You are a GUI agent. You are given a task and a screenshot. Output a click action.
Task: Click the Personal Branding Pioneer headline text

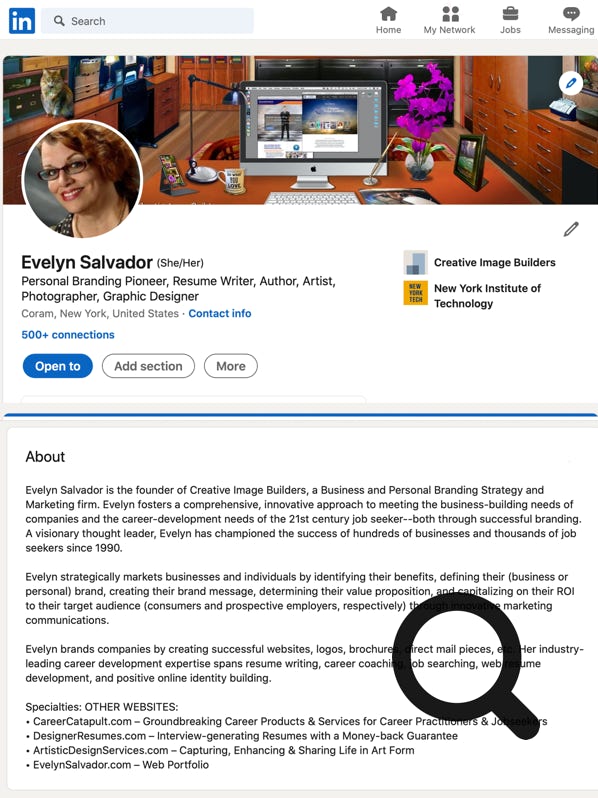click(x=178, y=289)
